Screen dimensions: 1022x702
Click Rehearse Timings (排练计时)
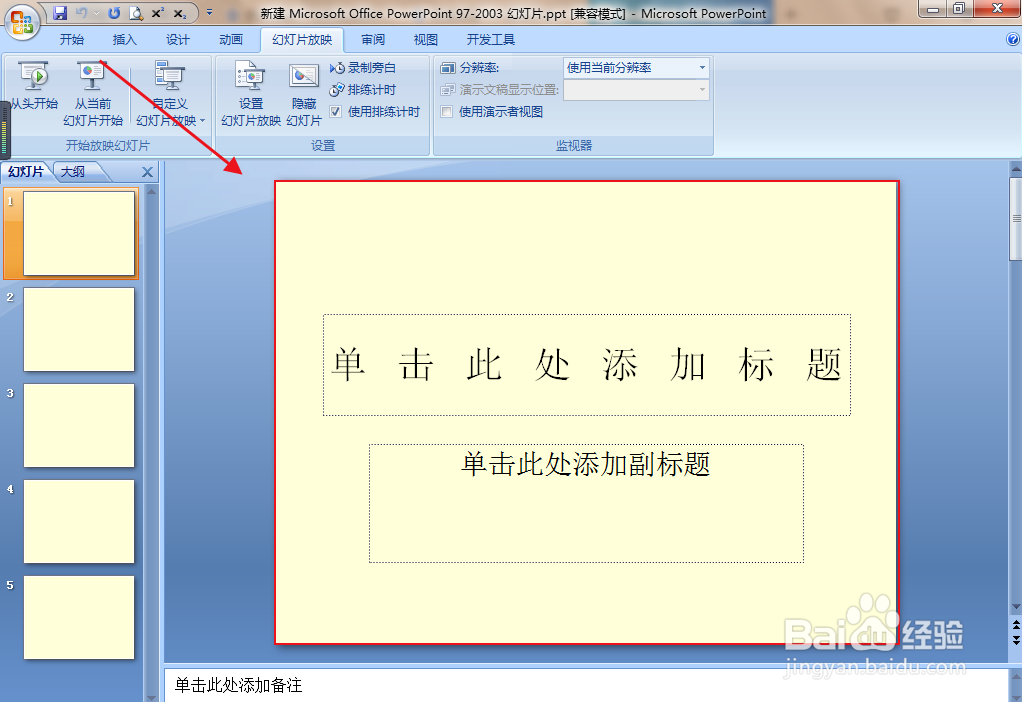coord(362,90)
